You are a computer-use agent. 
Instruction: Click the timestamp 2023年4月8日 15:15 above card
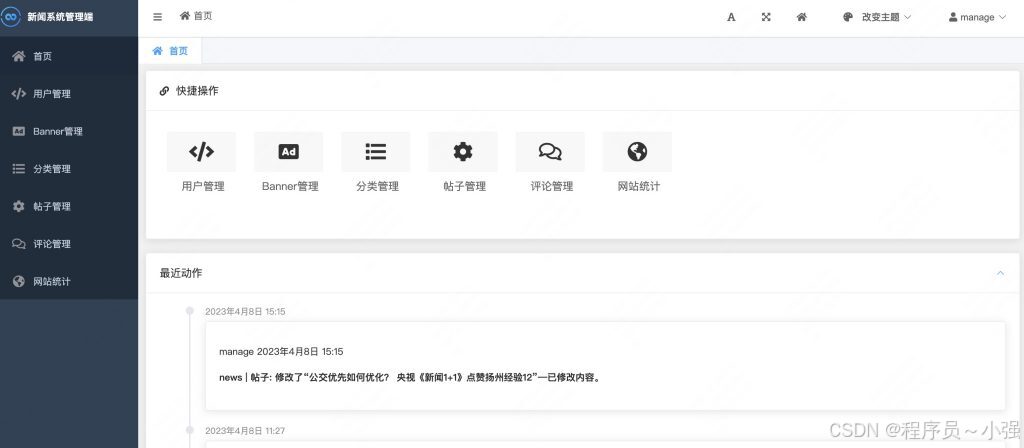click(245, 312)
